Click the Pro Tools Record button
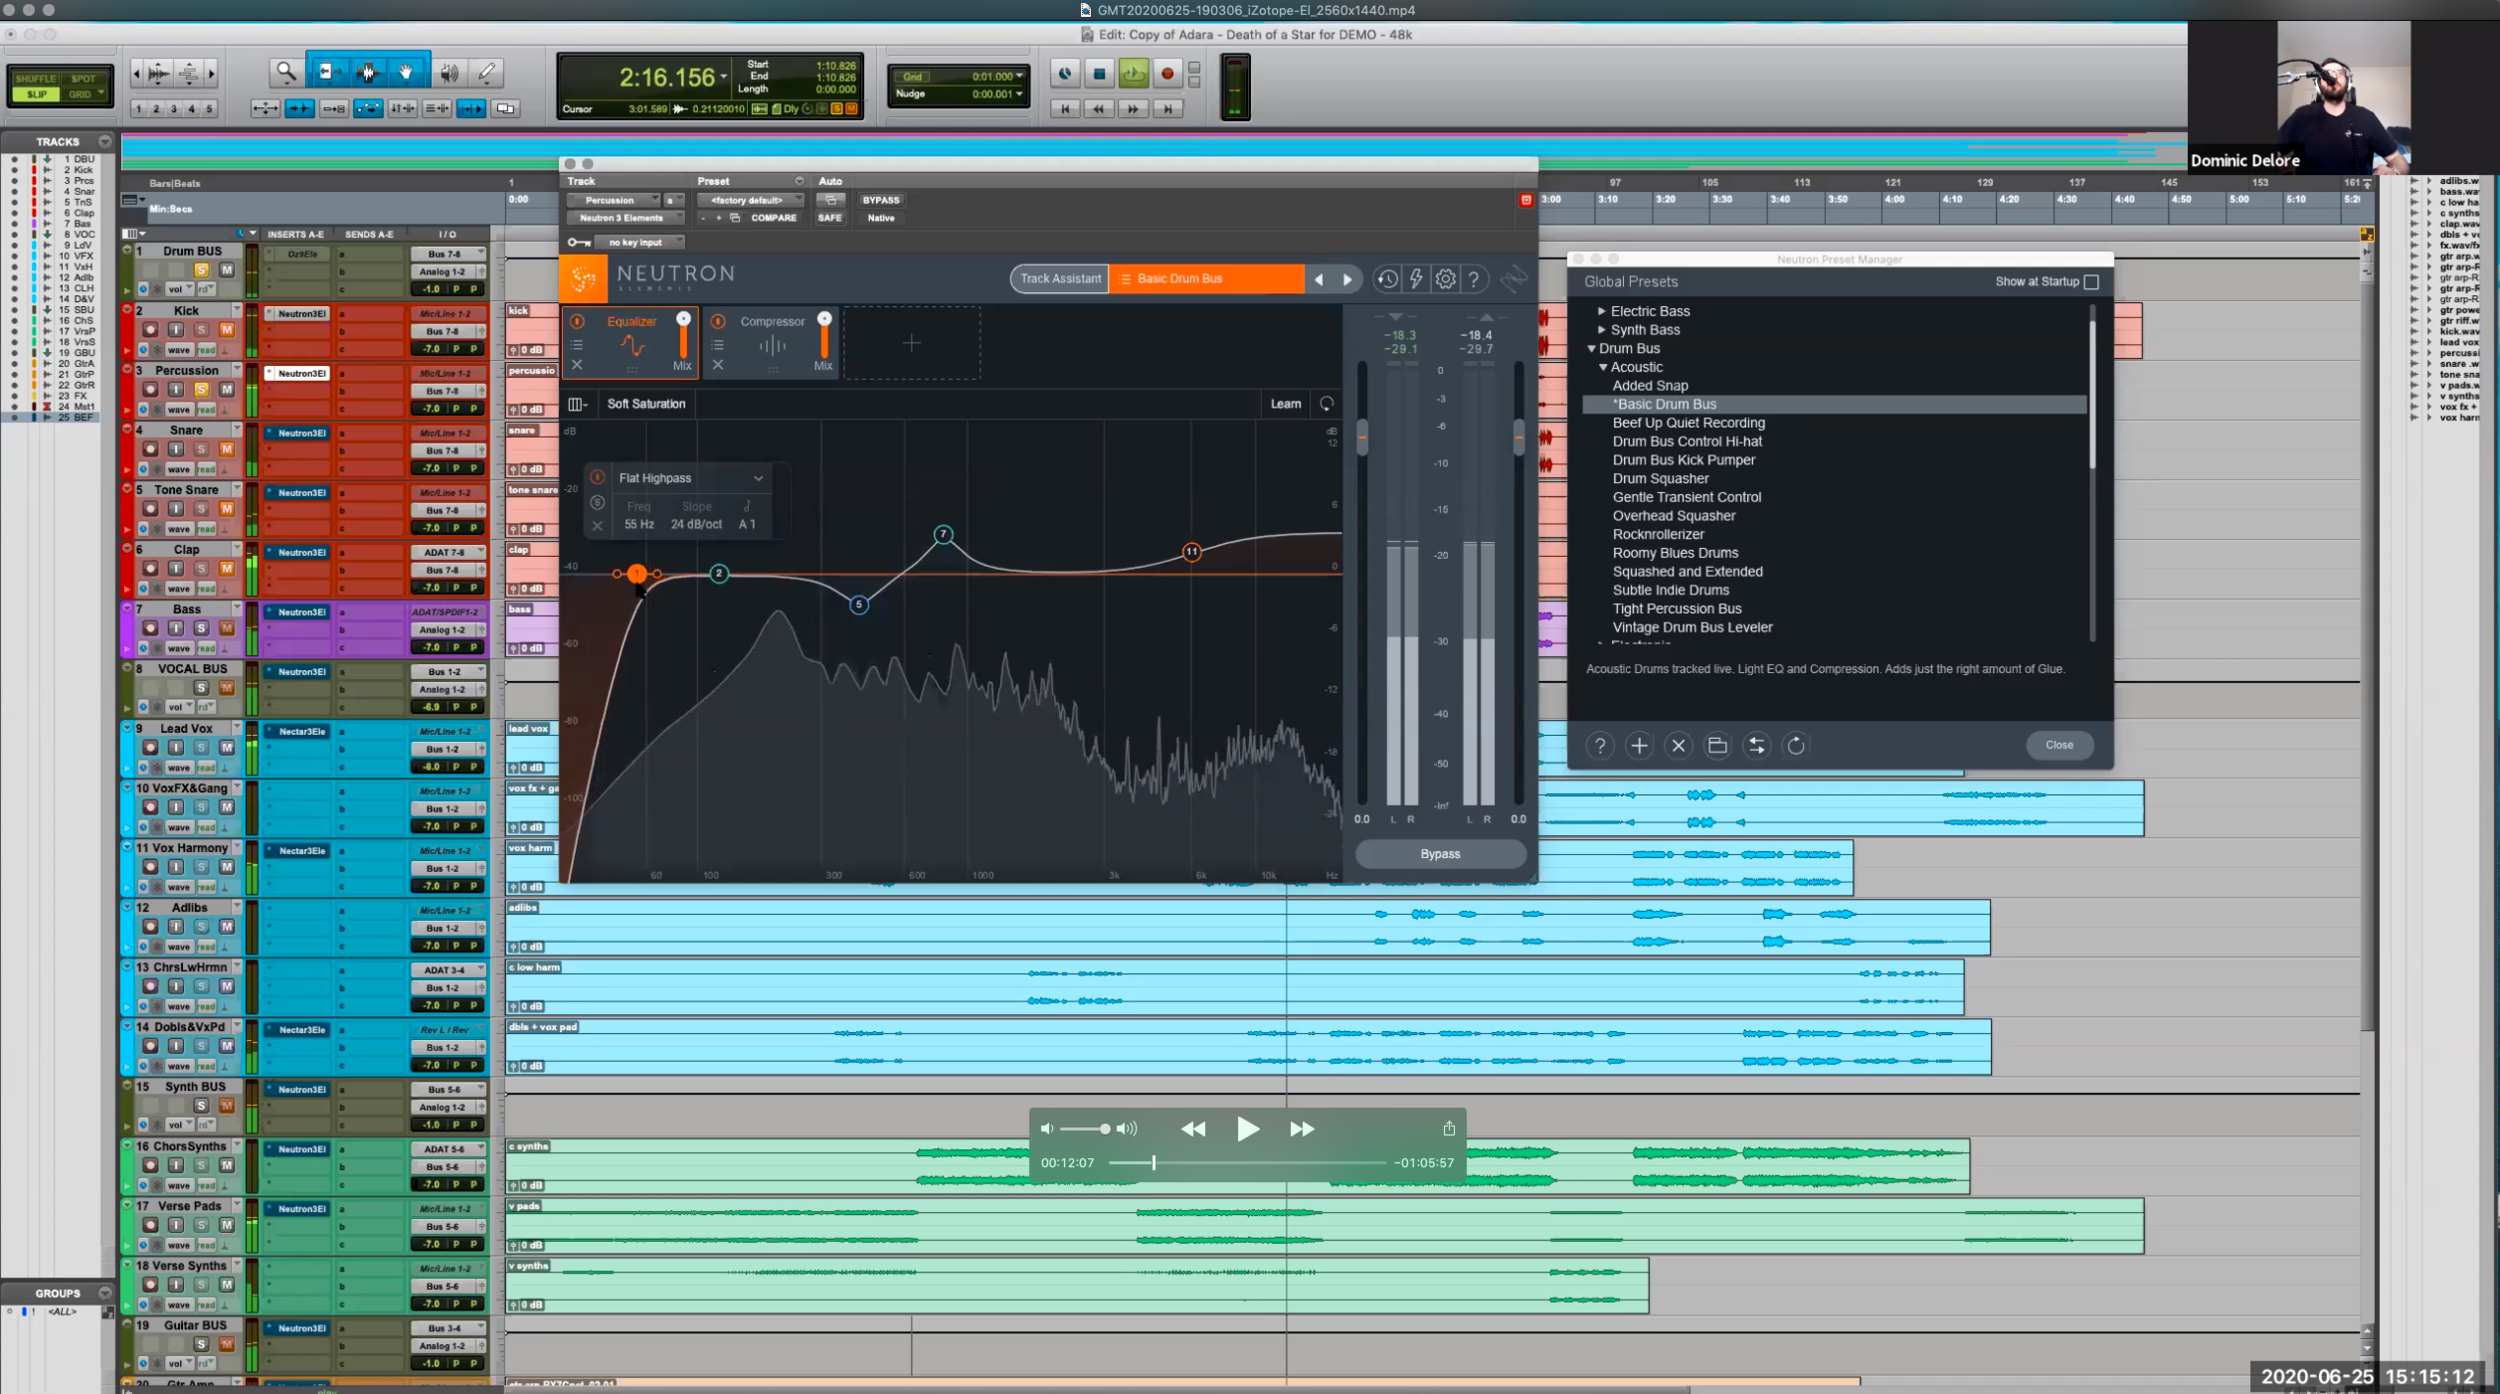Image resolution: width=2500 pixels, height=1394 pixels. pyautogui.click(x=1166, y=73)
